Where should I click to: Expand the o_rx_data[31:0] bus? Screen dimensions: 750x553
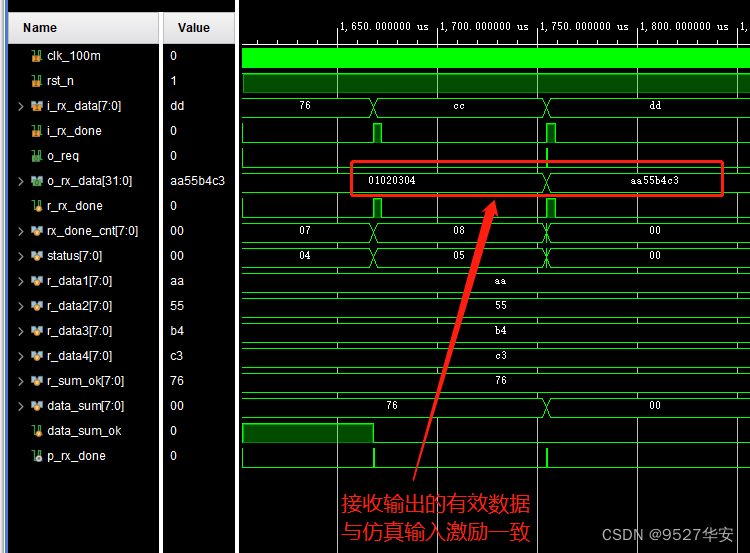[21, 181]
